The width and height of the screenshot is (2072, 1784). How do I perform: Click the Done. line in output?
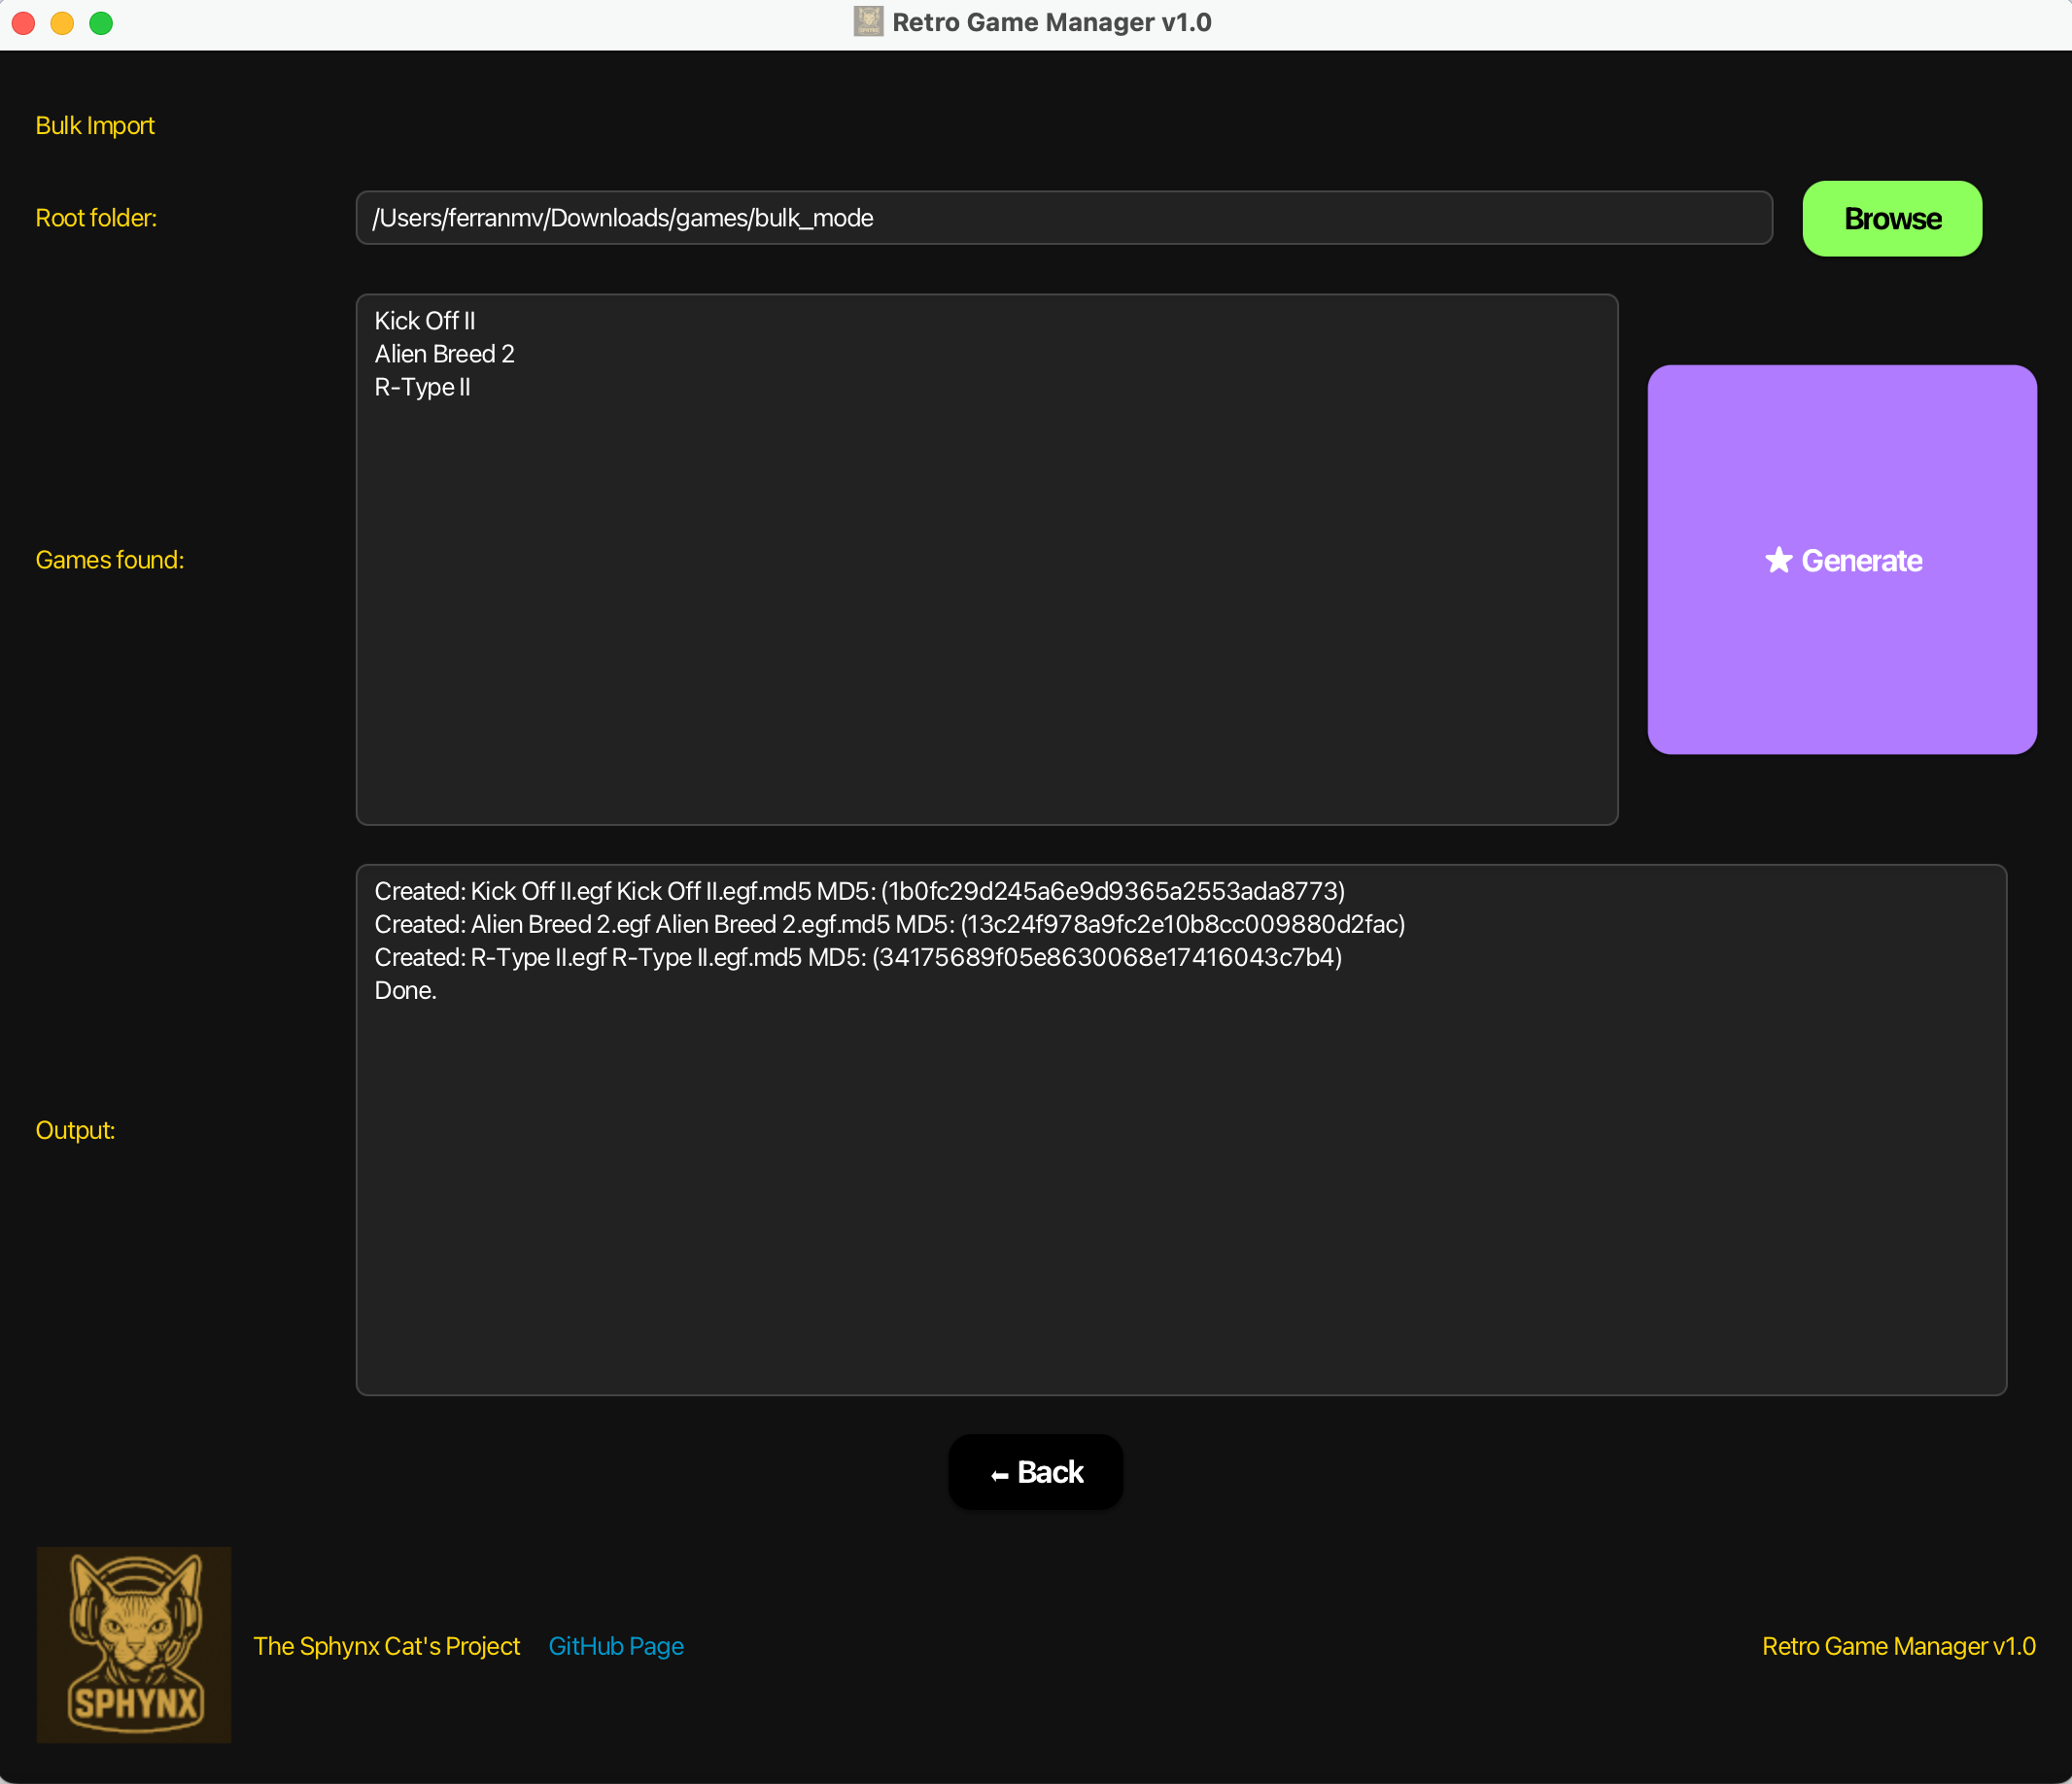pos(405,990)
